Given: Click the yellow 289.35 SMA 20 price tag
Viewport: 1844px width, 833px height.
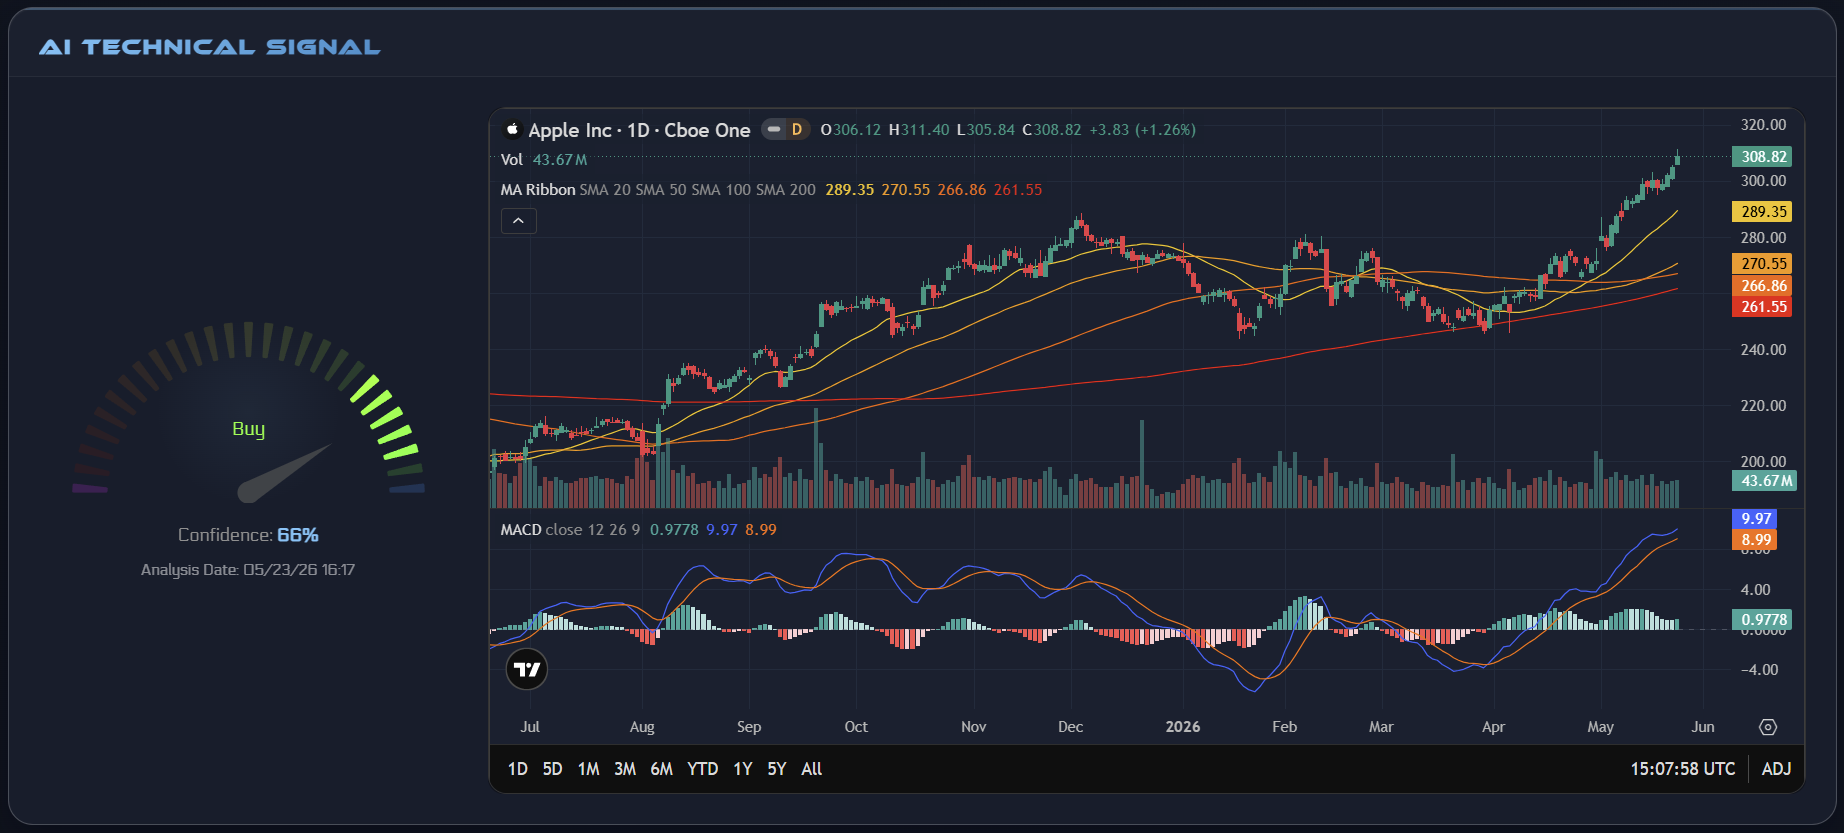Looking at the screenshot, I should pyautogui.click(x=1762, y=212).
